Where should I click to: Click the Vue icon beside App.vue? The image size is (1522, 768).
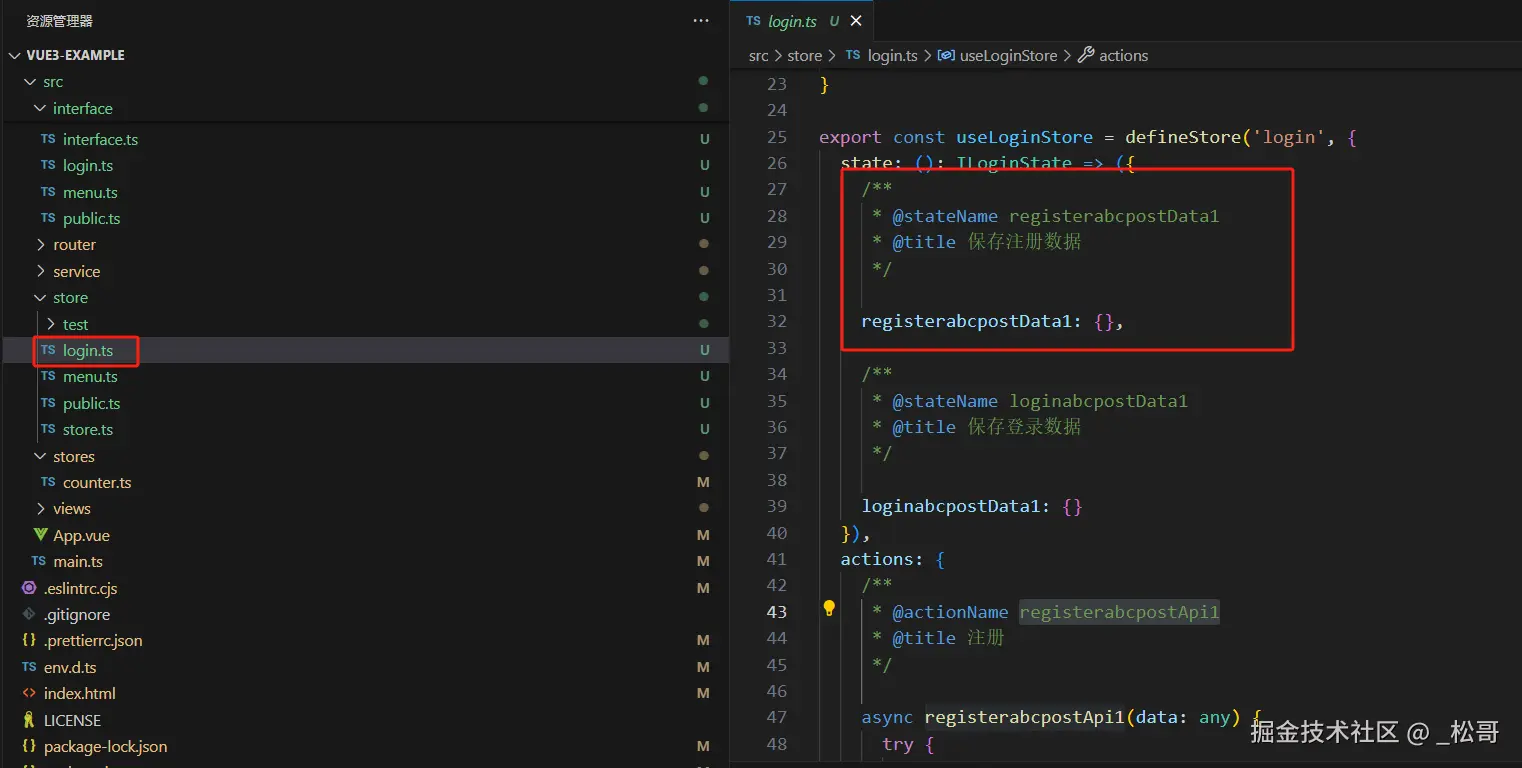pos(40,535)
